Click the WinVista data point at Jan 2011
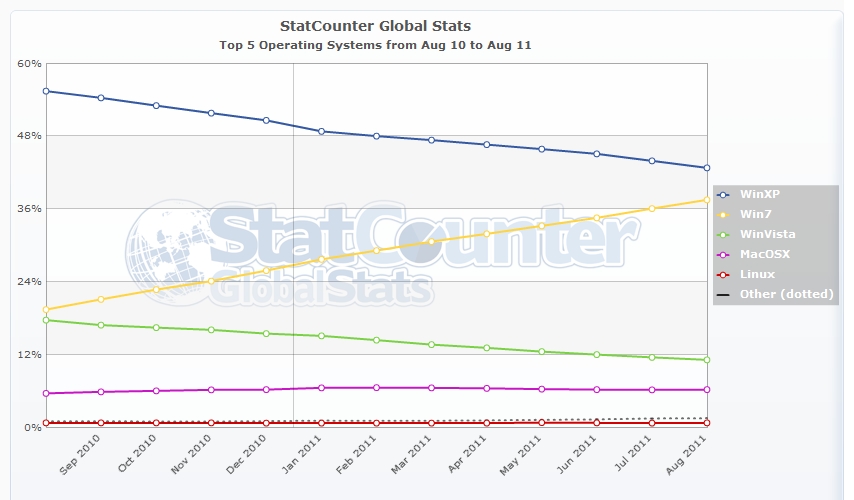This screenshot has height=500, width=854. [x=321, y=336]
